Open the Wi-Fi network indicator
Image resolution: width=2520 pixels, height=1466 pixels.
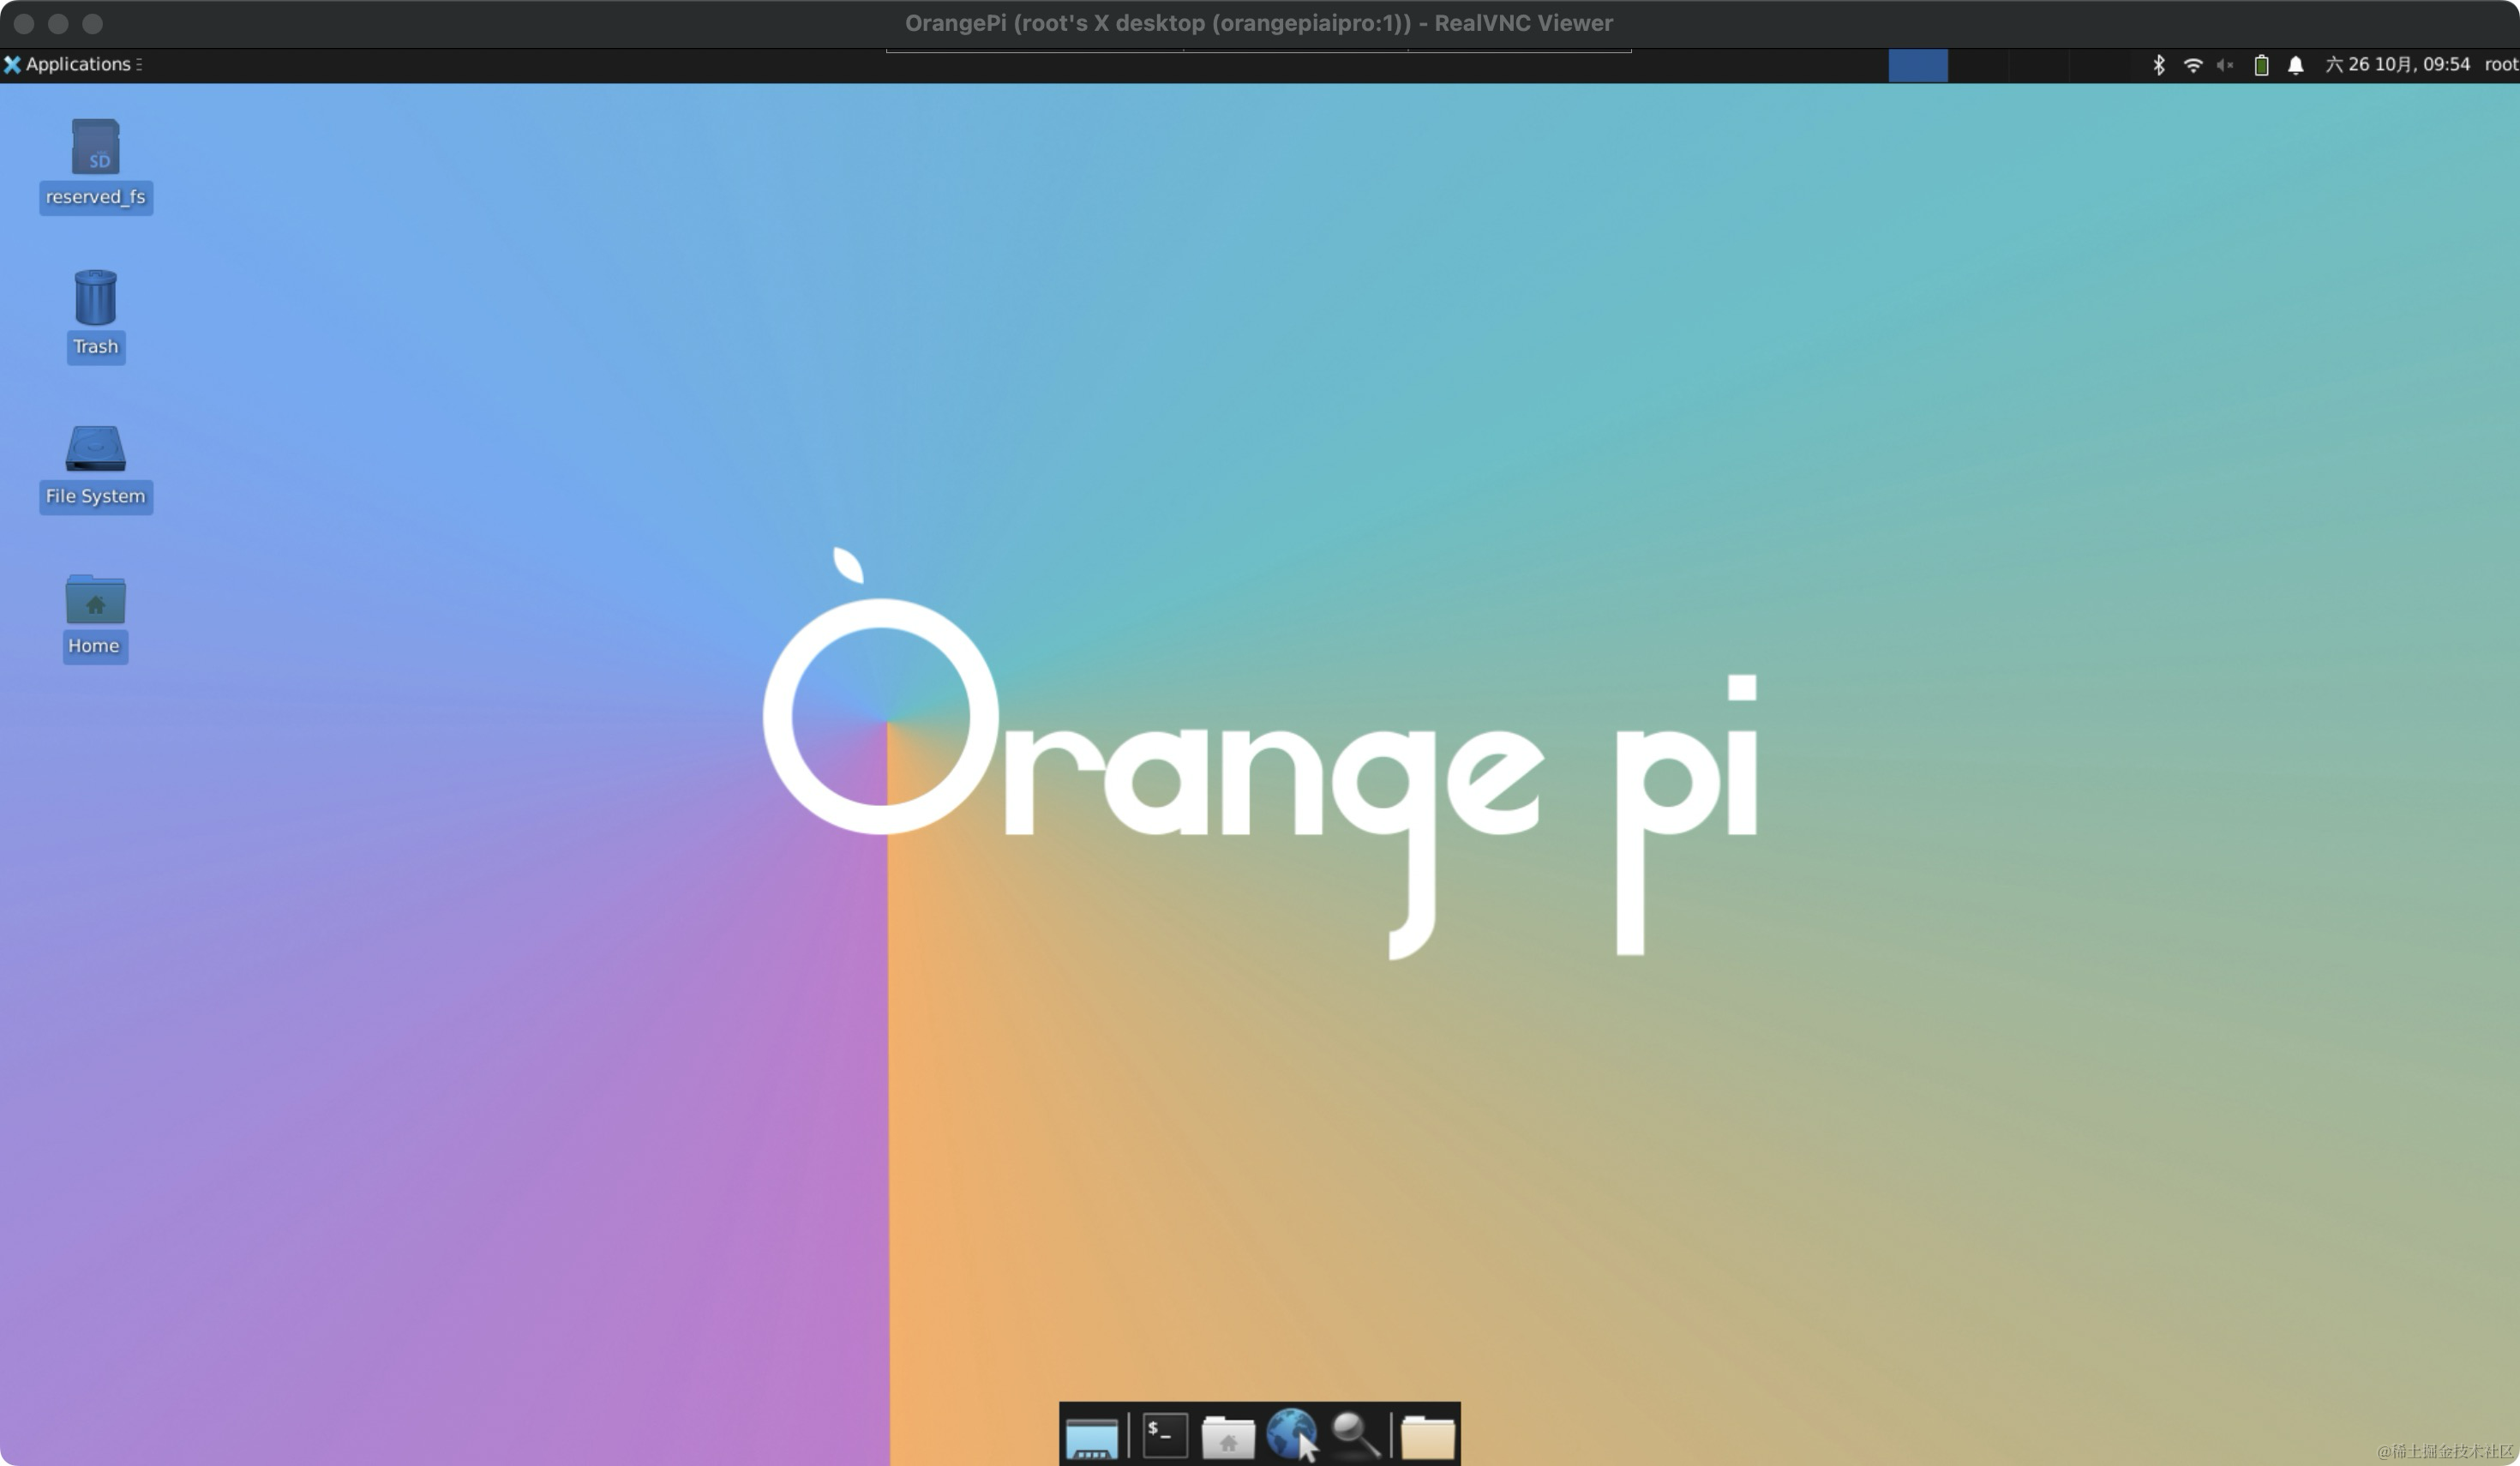tap(2192, 65)
